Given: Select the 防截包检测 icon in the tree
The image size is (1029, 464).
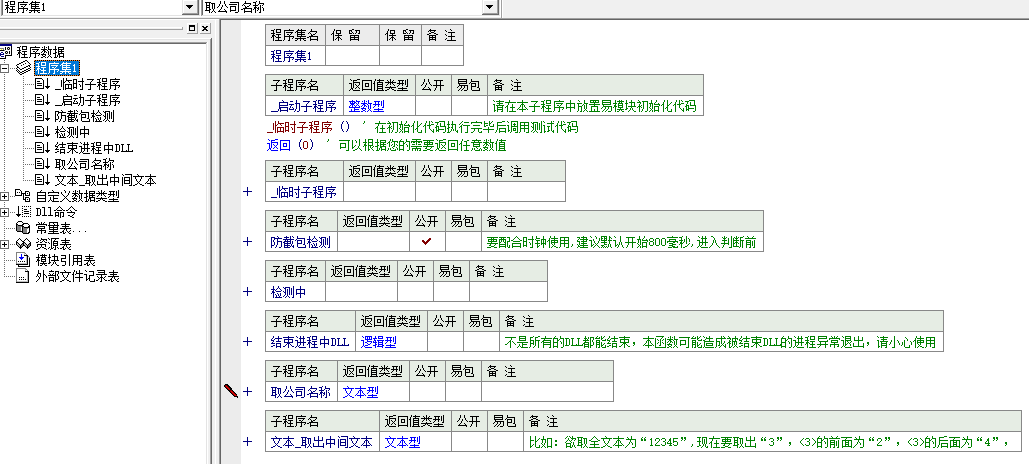Looking at the screenshot, I should pyautogui.click(x=42, y=116).
